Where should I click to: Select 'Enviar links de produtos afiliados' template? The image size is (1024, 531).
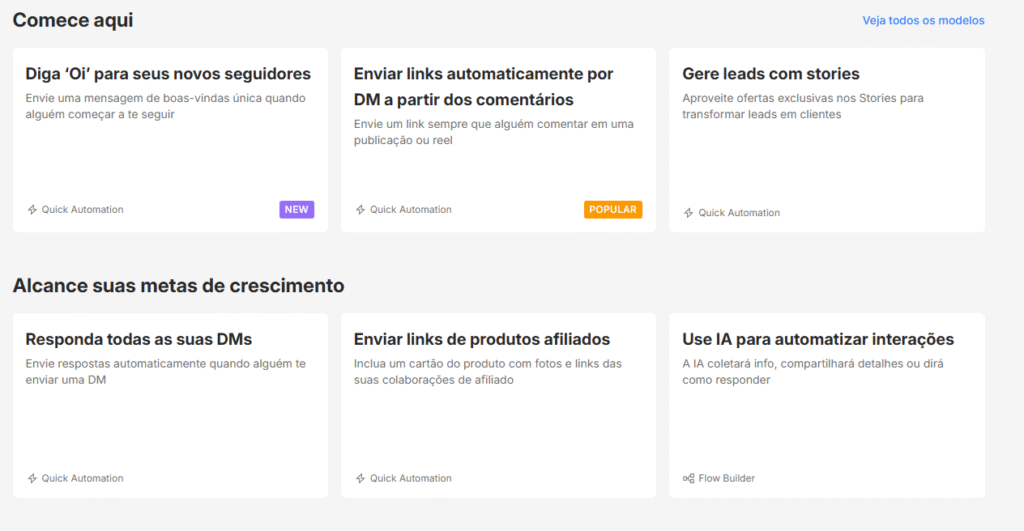tap(481, 340)
